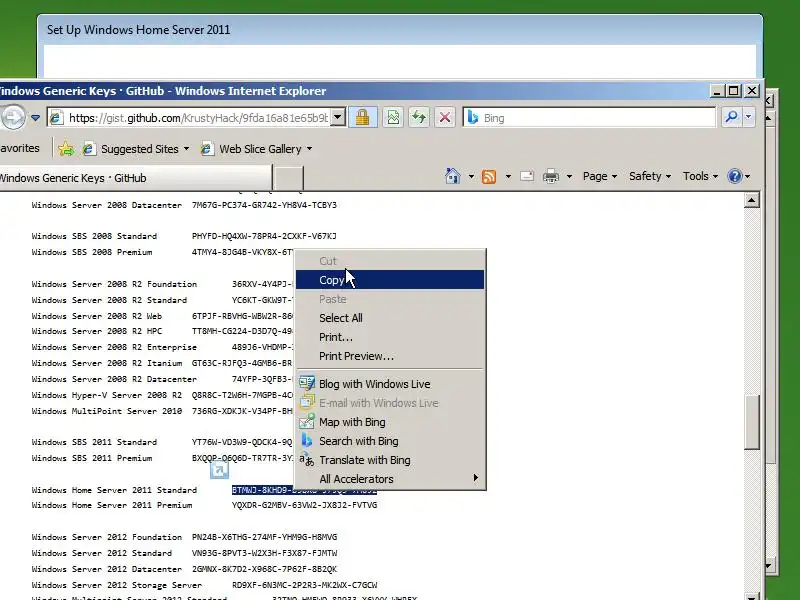800x600 pixels.
Task: Choose Print... in the context menu
Action: point(390,337)
